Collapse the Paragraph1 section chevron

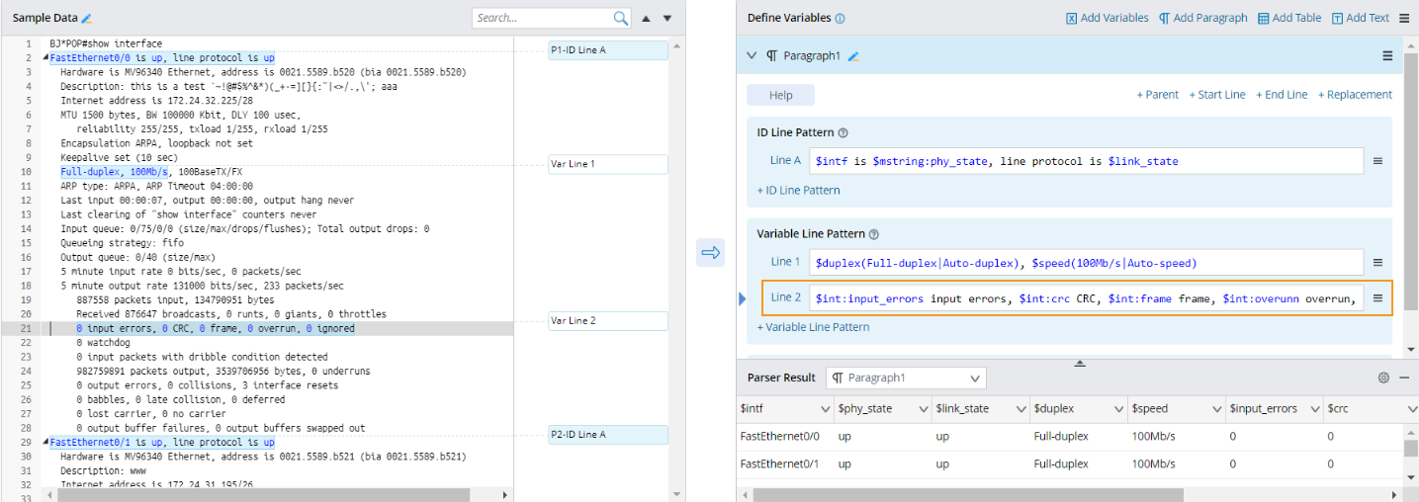[752, 57]
